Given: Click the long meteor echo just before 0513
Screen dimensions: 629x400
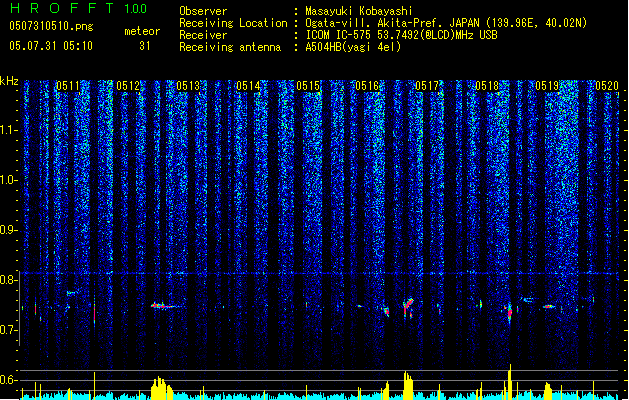Looking at the screenshot, I should (164, 306).
